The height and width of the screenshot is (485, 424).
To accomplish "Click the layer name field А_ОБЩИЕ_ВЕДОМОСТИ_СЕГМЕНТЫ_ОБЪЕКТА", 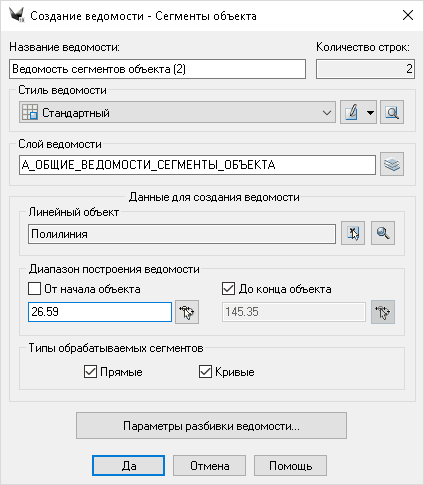I will 197,165.
